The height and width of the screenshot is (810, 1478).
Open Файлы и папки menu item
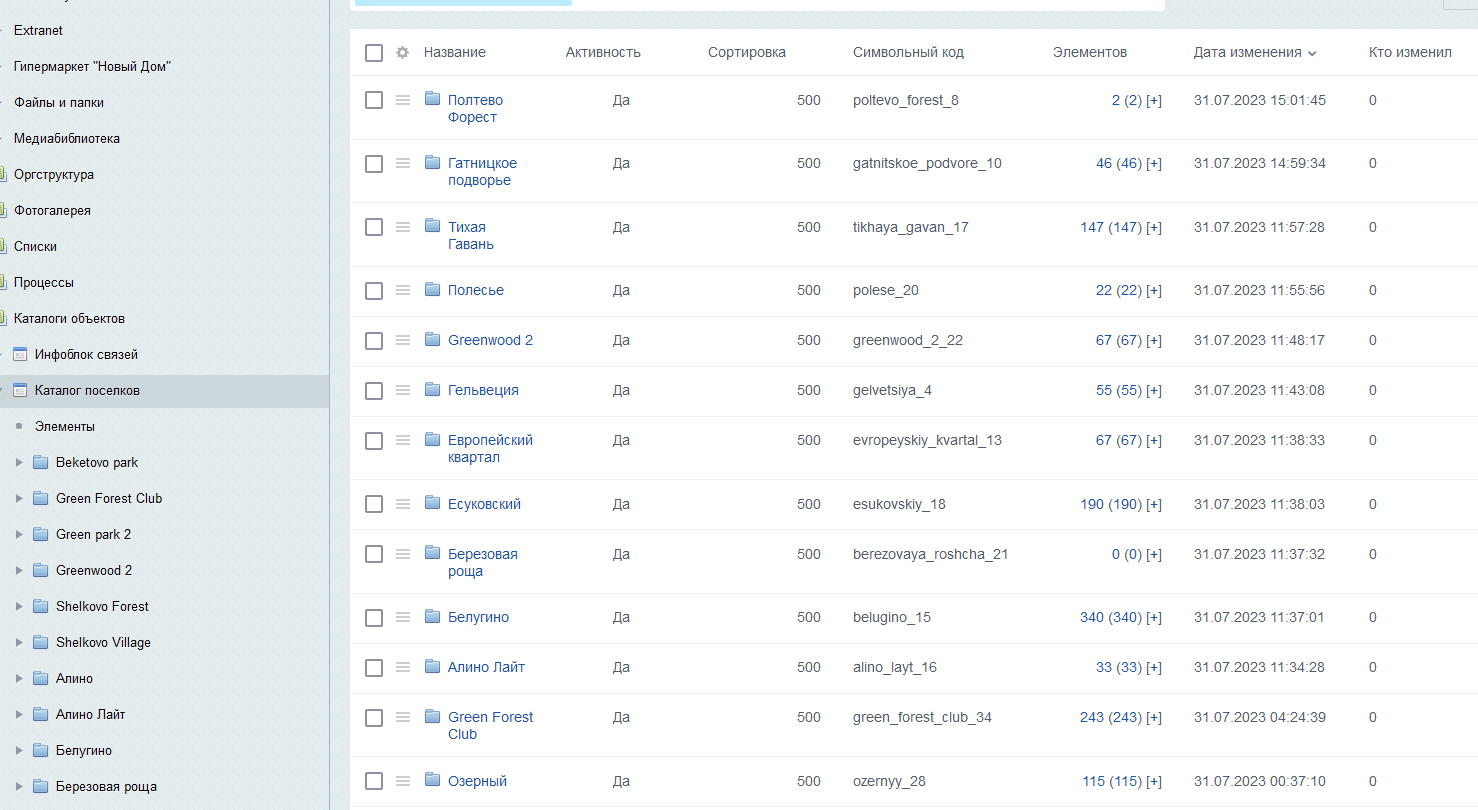(x=59, y=102)
